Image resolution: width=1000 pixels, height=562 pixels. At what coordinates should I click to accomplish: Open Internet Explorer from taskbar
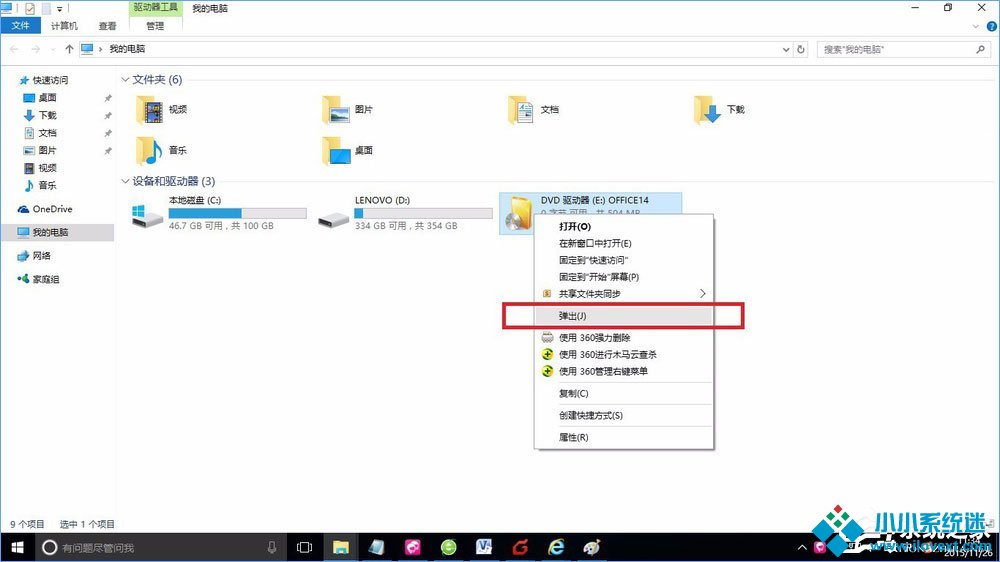[556, 547]
